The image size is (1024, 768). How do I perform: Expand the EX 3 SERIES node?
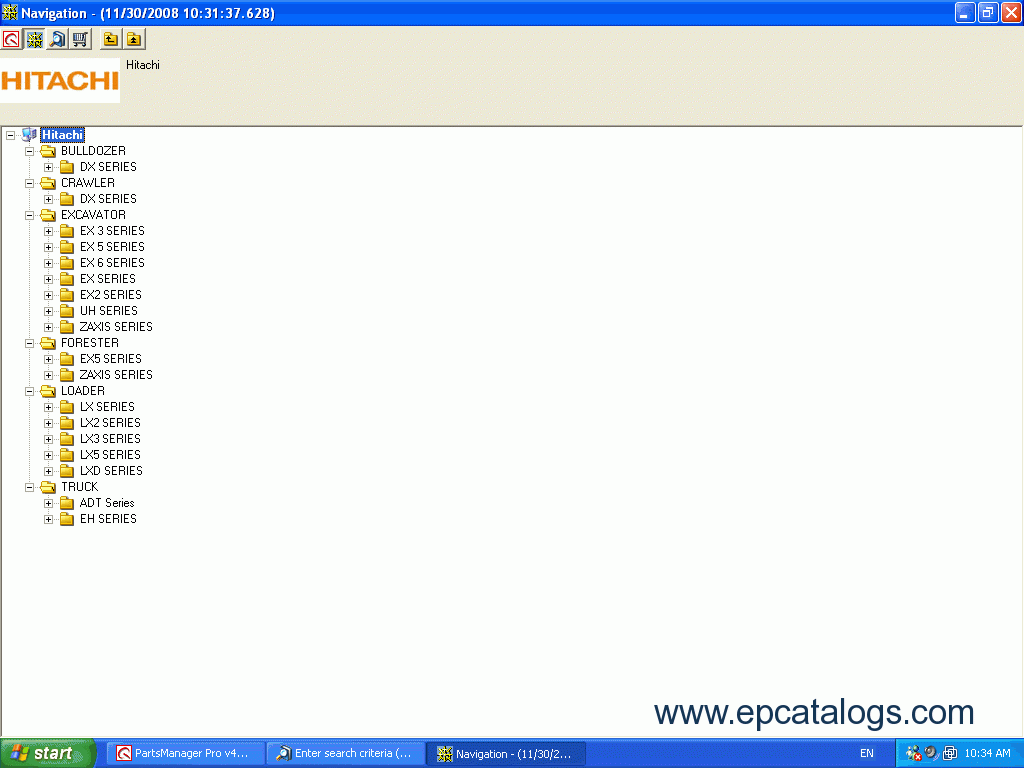[x=48, y=231]
